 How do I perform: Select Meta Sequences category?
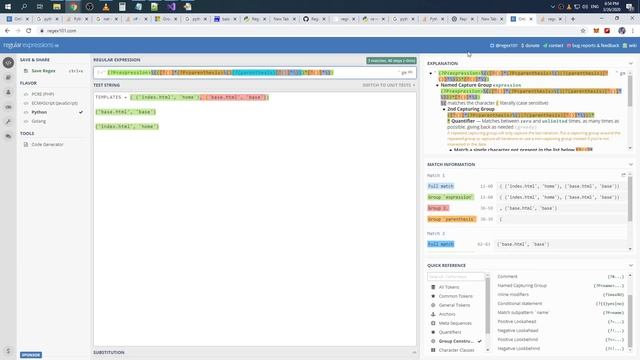click(x=456, y=323)
